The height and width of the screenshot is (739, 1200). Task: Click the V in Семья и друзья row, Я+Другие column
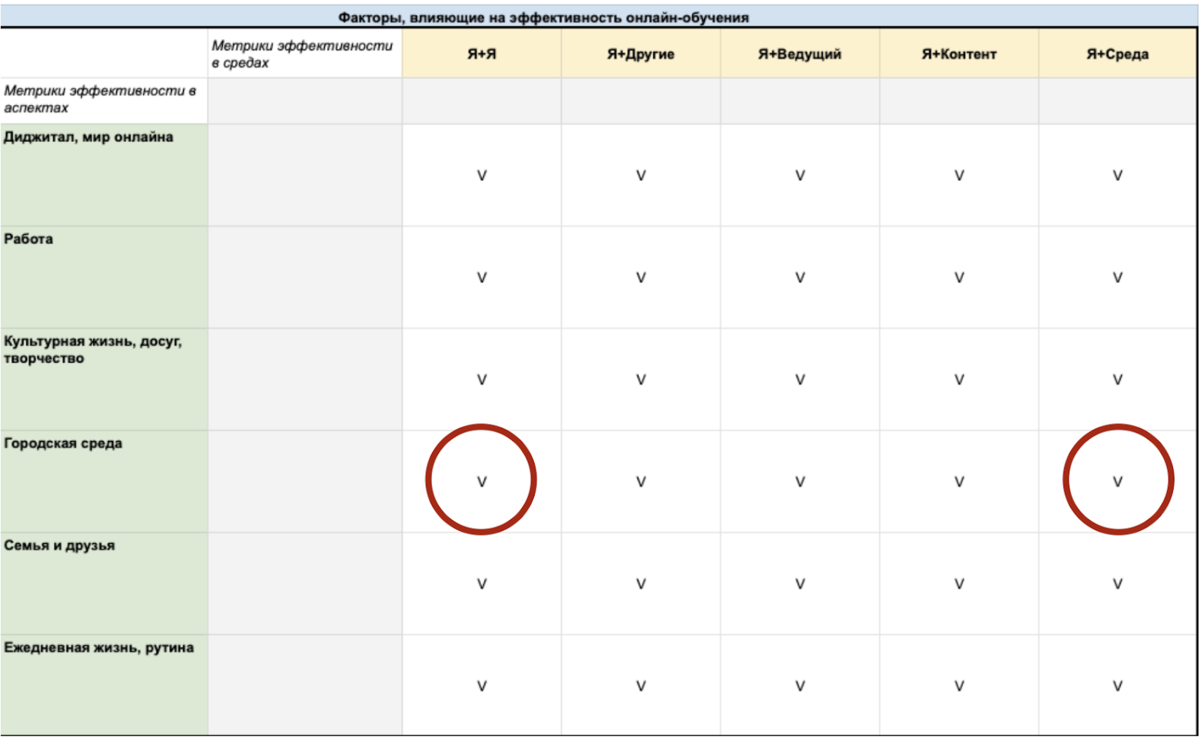pos(641,584)
